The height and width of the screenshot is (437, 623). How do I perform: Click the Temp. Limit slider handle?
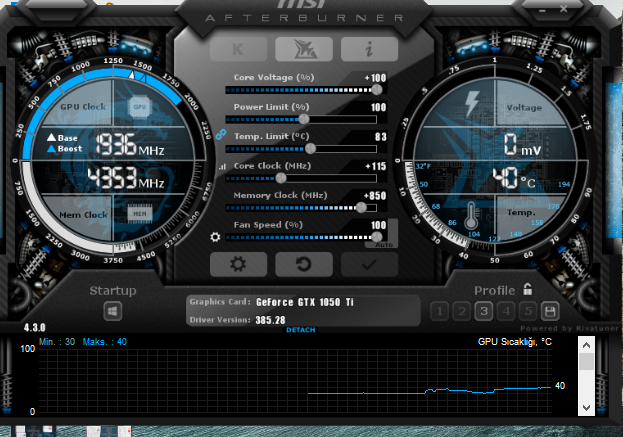(310, 149)
